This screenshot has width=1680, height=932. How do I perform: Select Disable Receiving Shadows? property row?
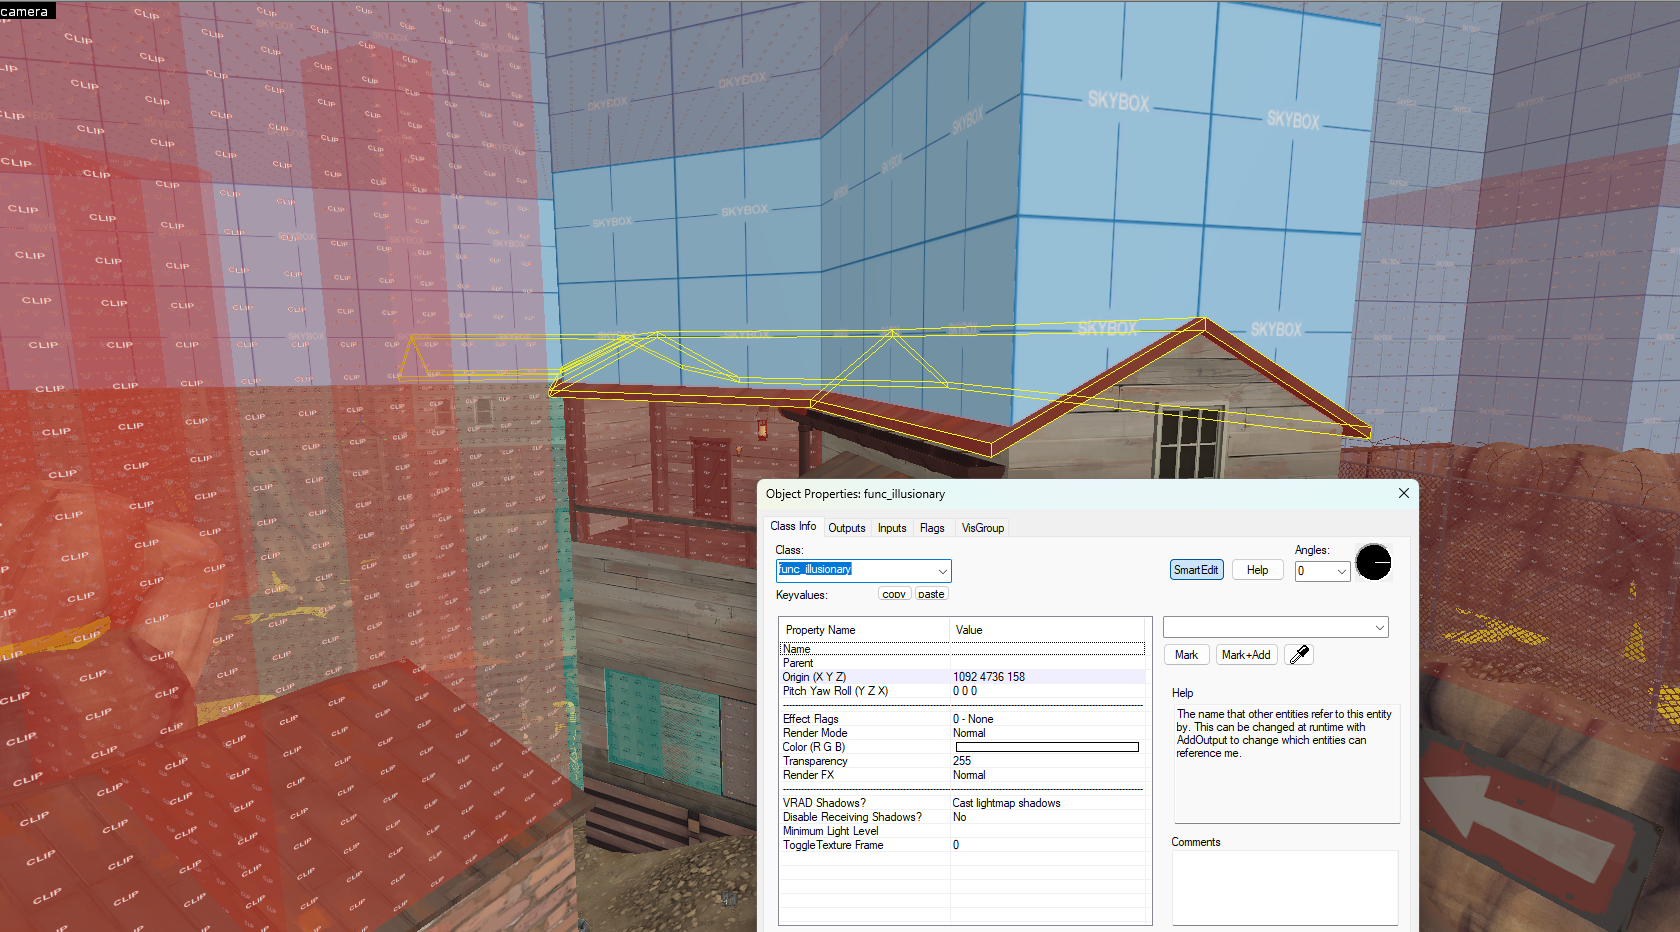(x=962, y=817)
